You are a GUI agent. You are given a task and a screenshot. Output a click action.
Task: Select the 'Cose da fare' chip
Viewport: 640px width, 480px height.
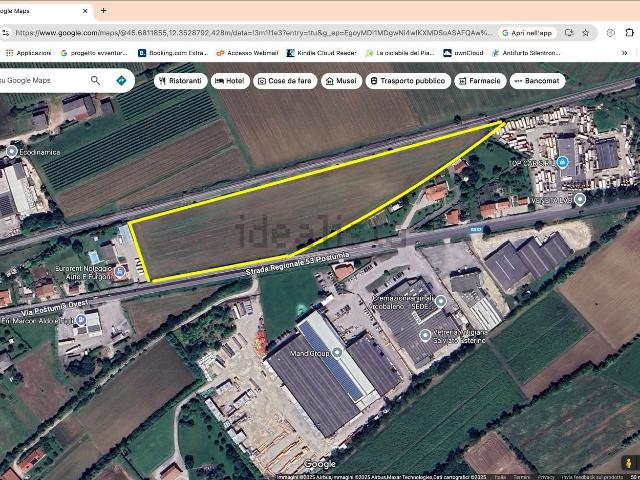285,81
